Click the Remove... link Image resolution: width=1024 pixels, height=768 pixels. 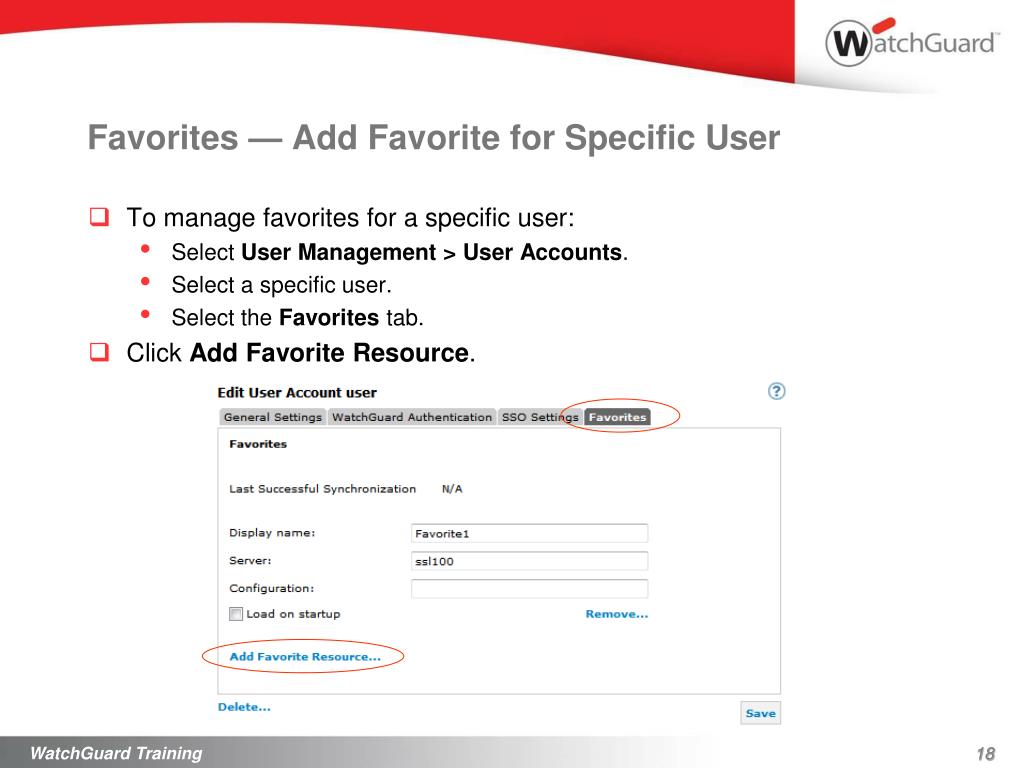pos(616,614)
